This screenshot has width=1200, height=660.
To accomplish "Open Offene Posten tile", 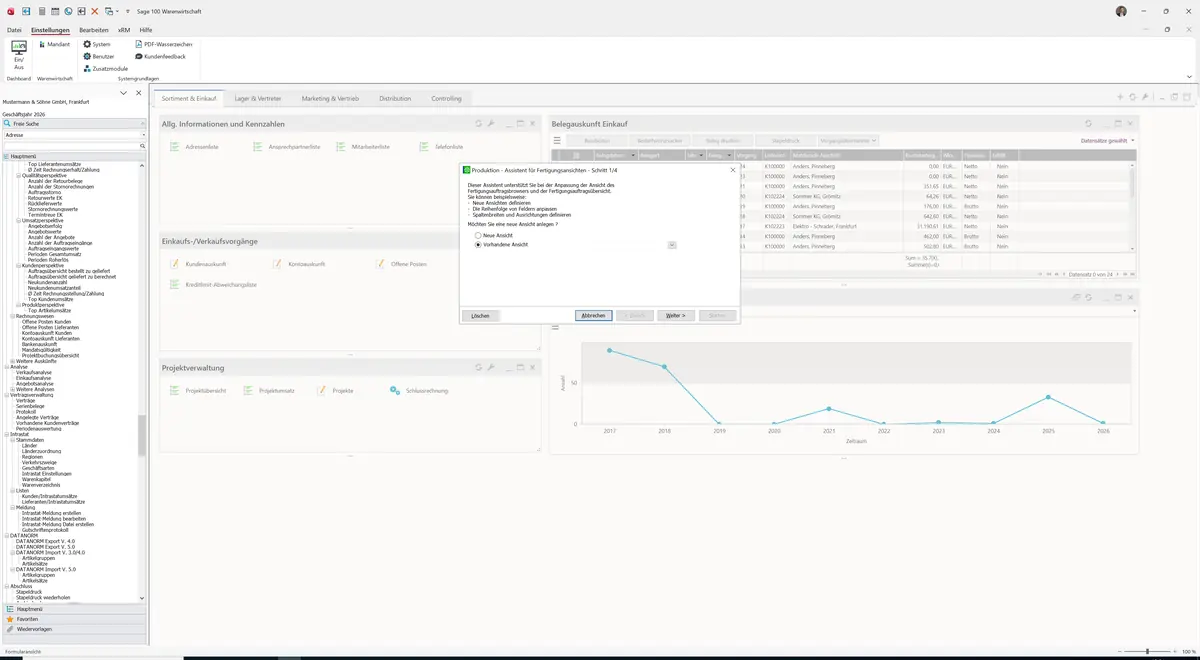I will pyautogui.click(x=401, y=264).
